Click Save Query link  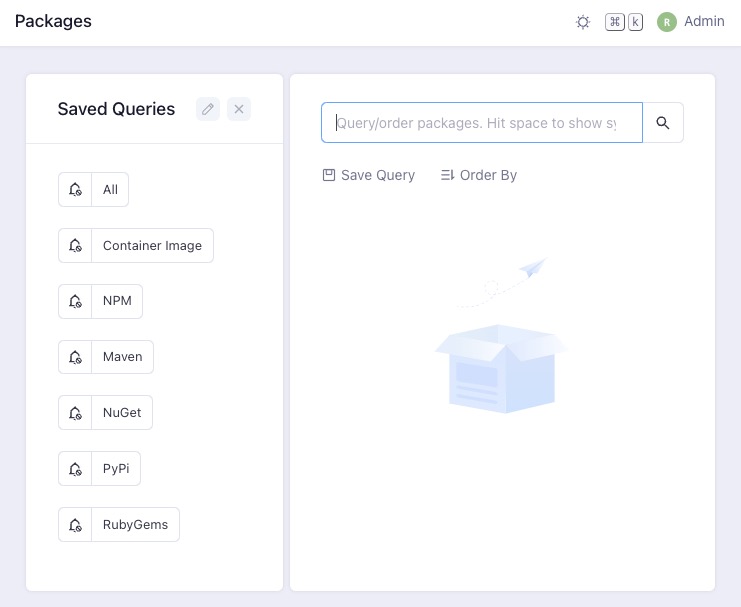[369, 175]
